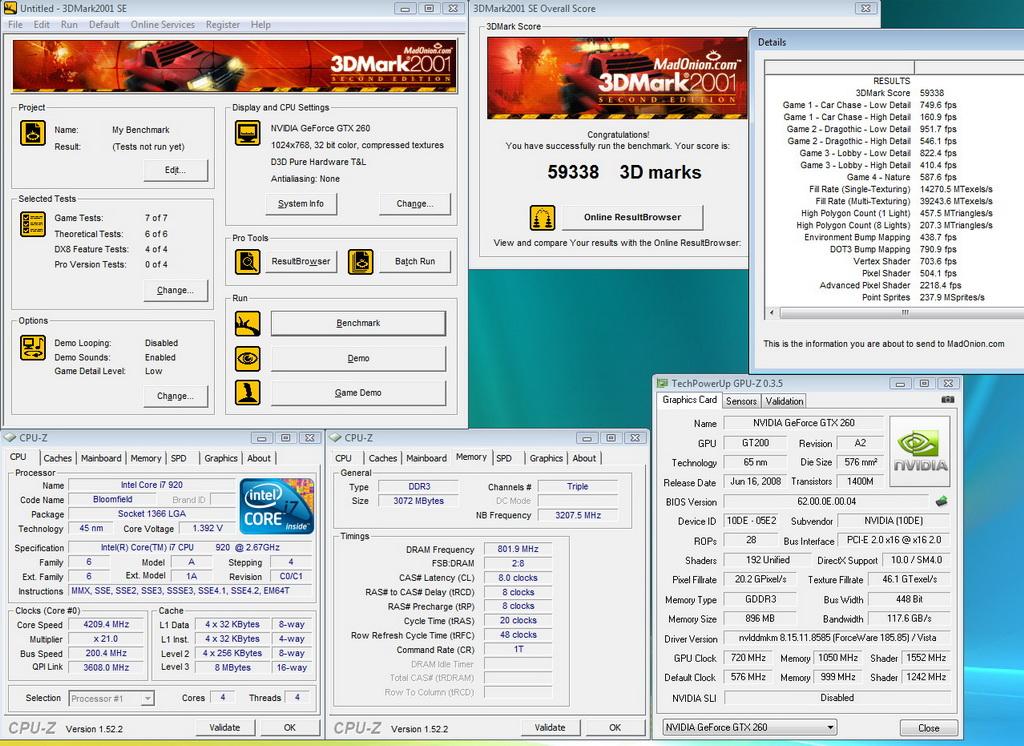Click OK in the CPU-Z Memory window

click(x=615, y=727)
